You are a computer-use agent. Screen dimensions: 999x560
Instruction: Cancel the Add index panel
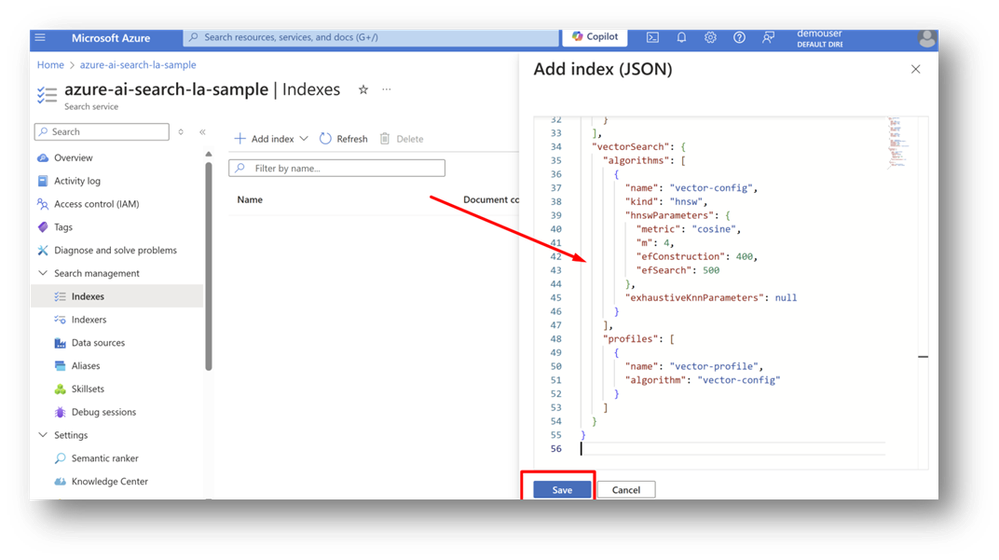(x=626, y=490)
